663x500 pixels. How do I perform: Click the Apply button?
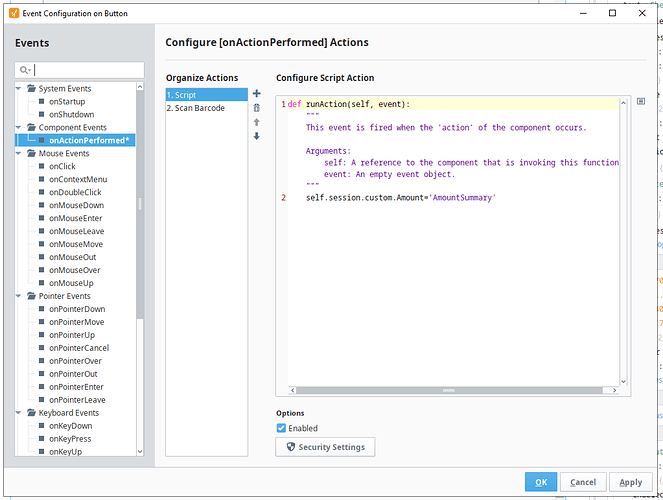(x=630, y=482)
